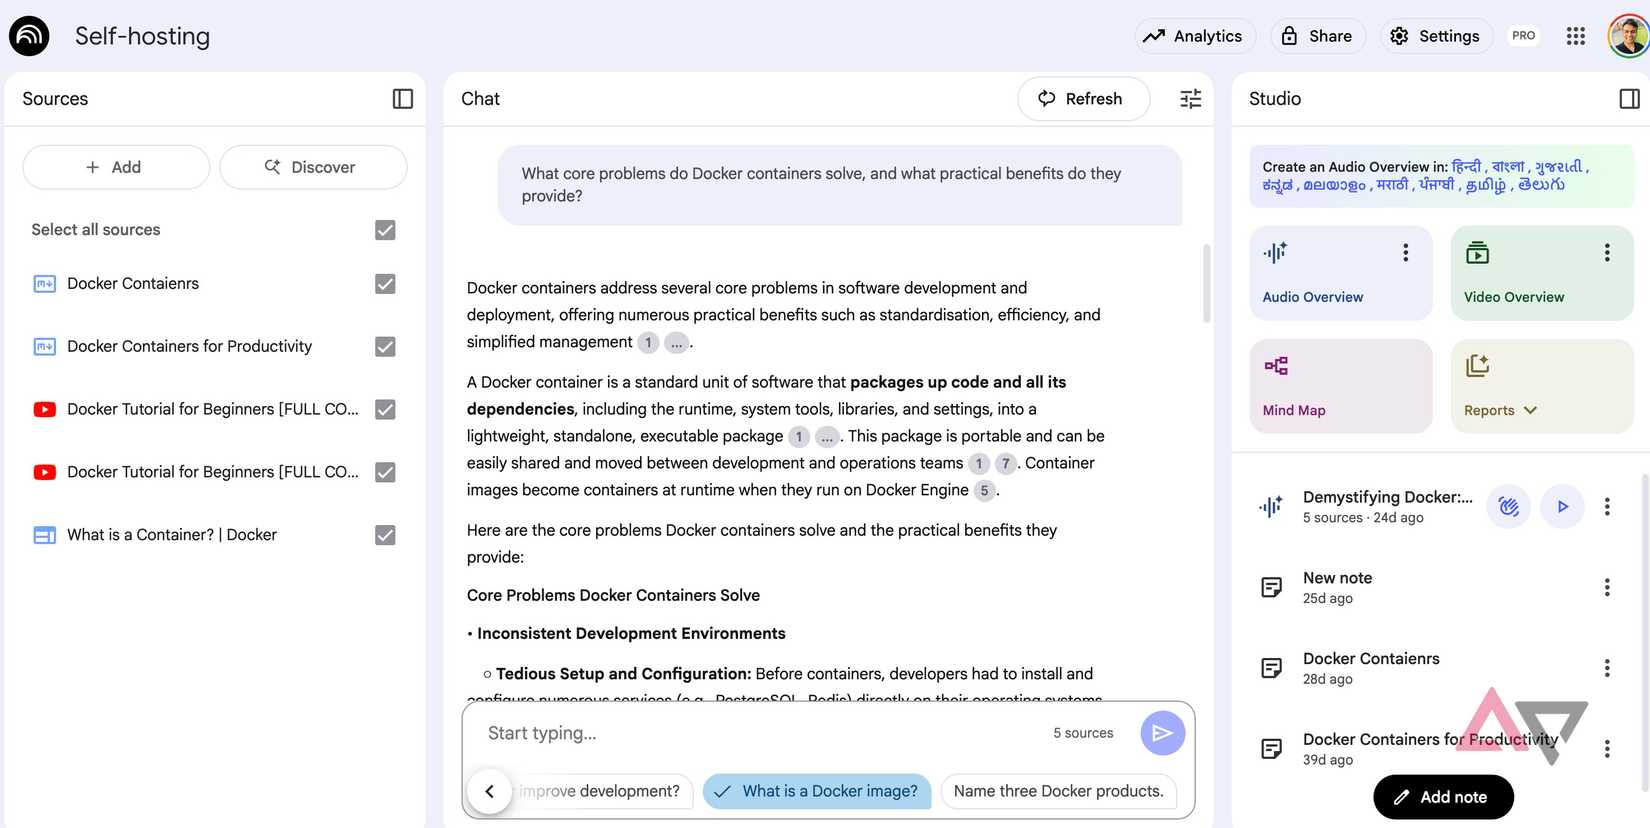Image resolution: width=1650 pixels, height=828 pixels.
Task: Click in the Start typing chat field
Action: [700, 732]
